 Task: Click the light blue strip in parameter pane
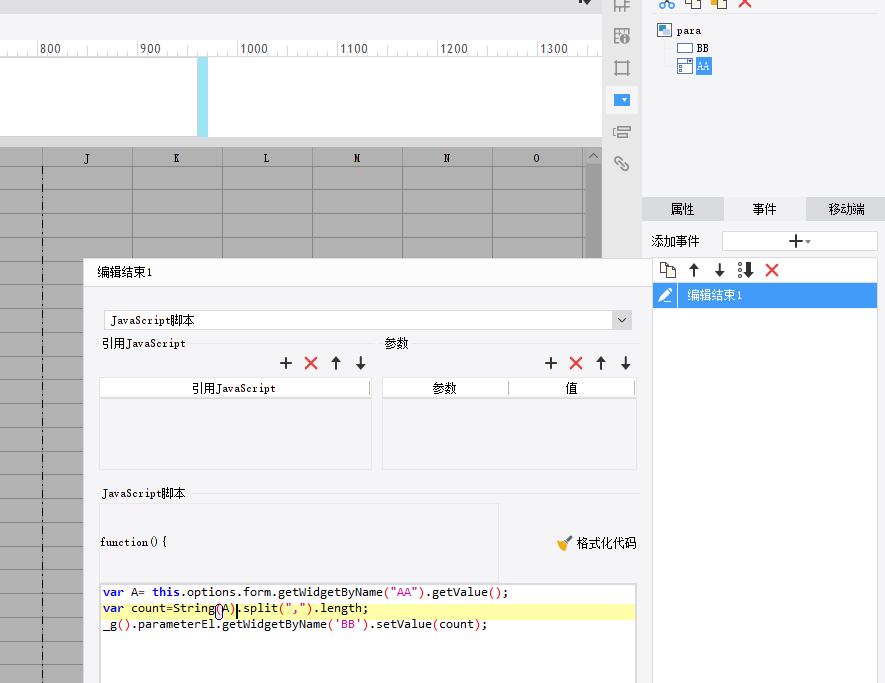pyautogui.click(x=203, y=97)
